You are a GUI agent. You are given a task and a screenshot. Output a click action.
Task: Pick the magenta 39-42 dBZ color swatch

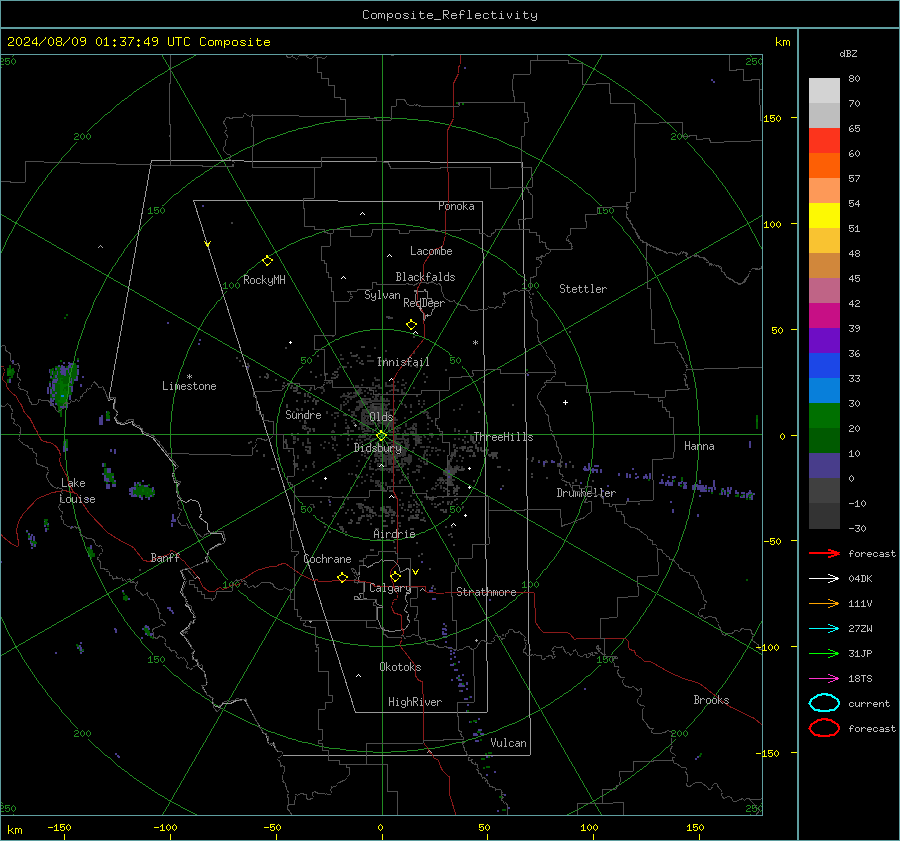tap(824, 315)
